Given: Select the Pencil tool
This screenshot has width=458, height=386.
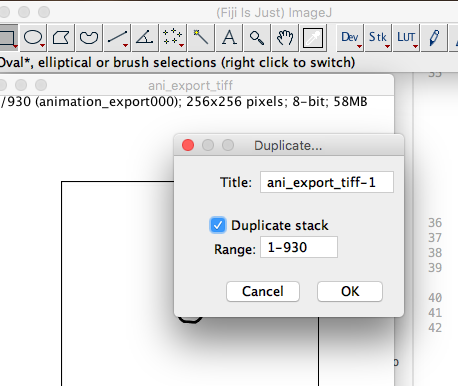Looking at the screenshot, I should (434, 37).
